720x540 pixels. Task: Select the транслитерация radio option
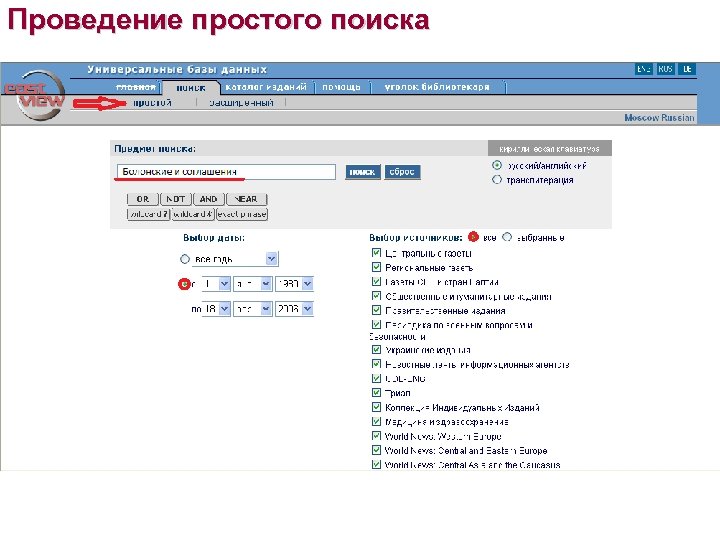click(x=497, y=180)
